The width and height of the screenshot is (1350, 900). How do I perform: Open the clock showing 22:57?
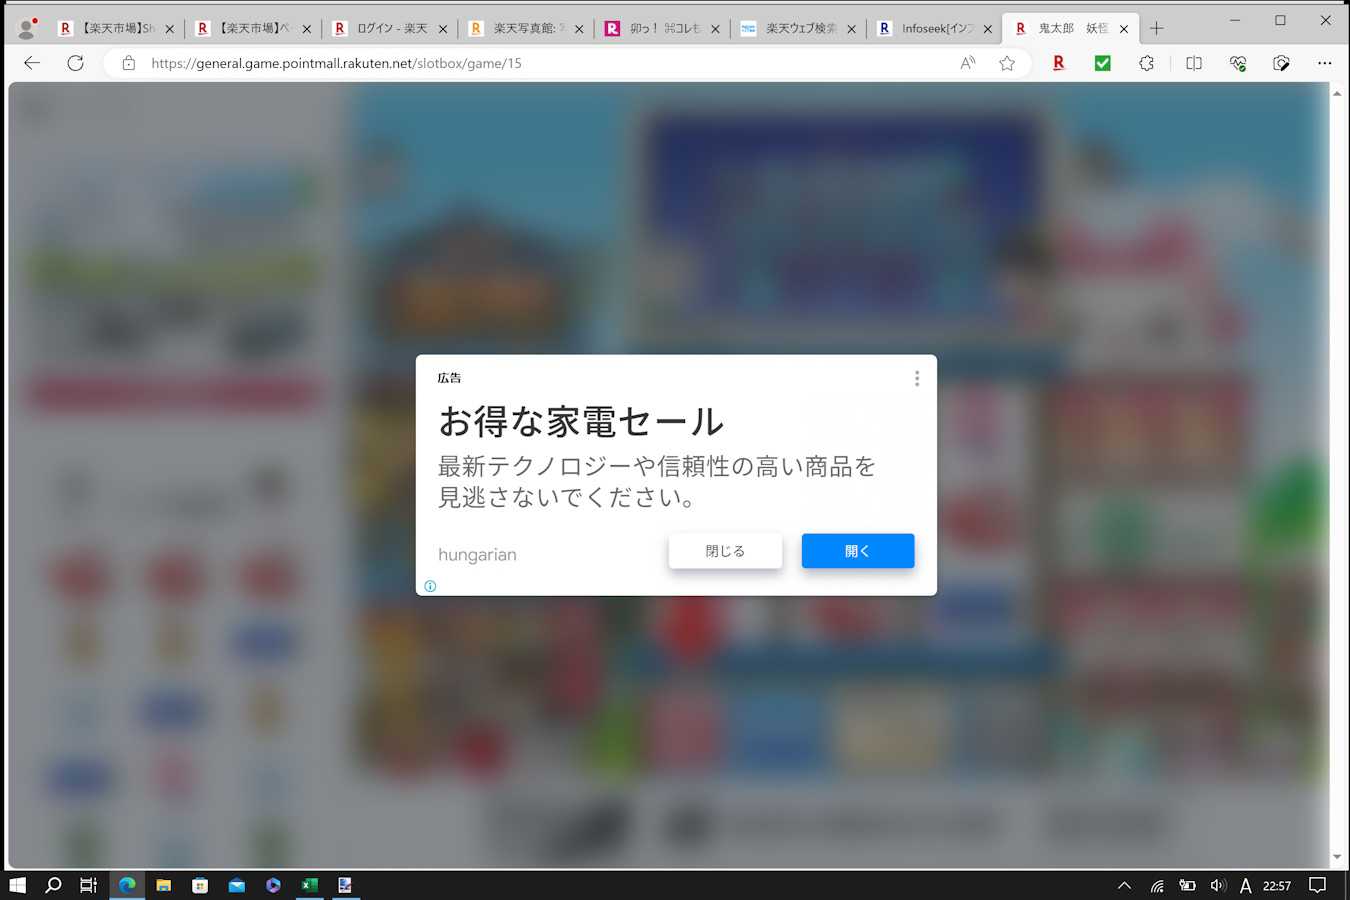click(x=1277, y=885)
